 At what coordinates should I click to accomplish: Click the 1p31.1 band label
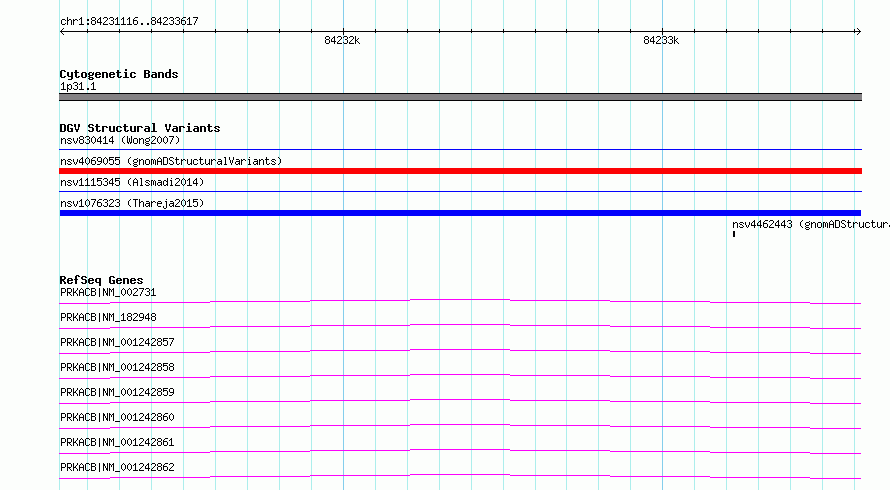pyautogui.click(x=78, y=86)
